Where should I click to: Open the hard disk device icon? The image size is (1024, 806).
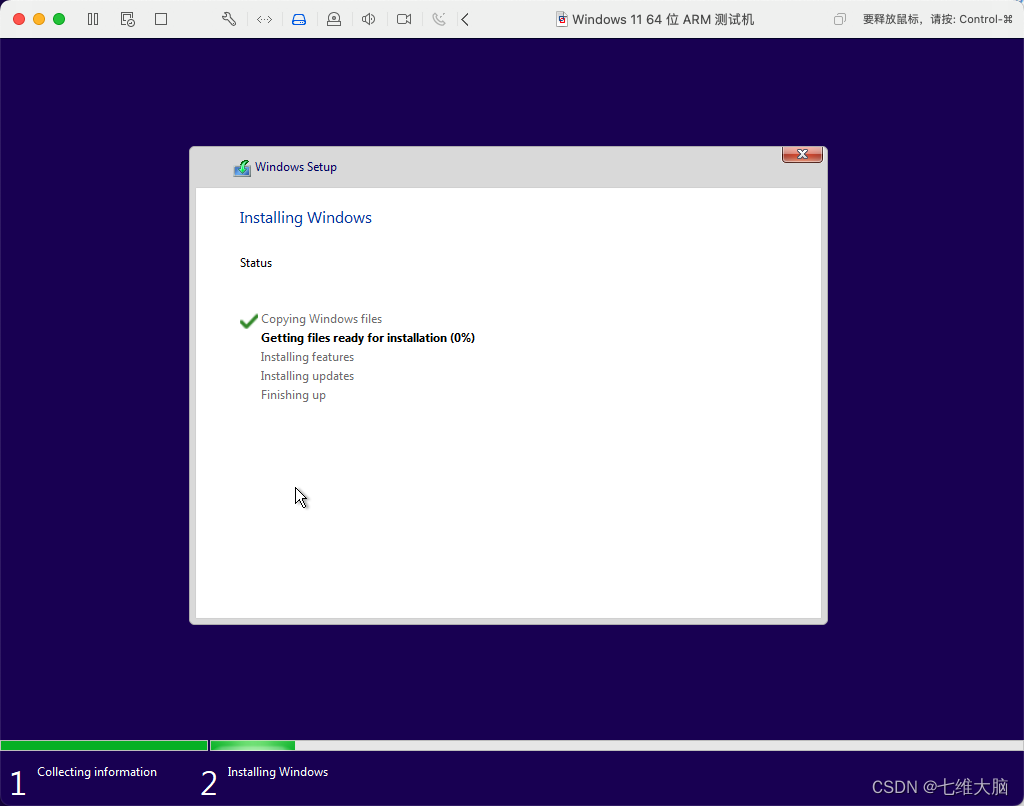coord(298,19)
